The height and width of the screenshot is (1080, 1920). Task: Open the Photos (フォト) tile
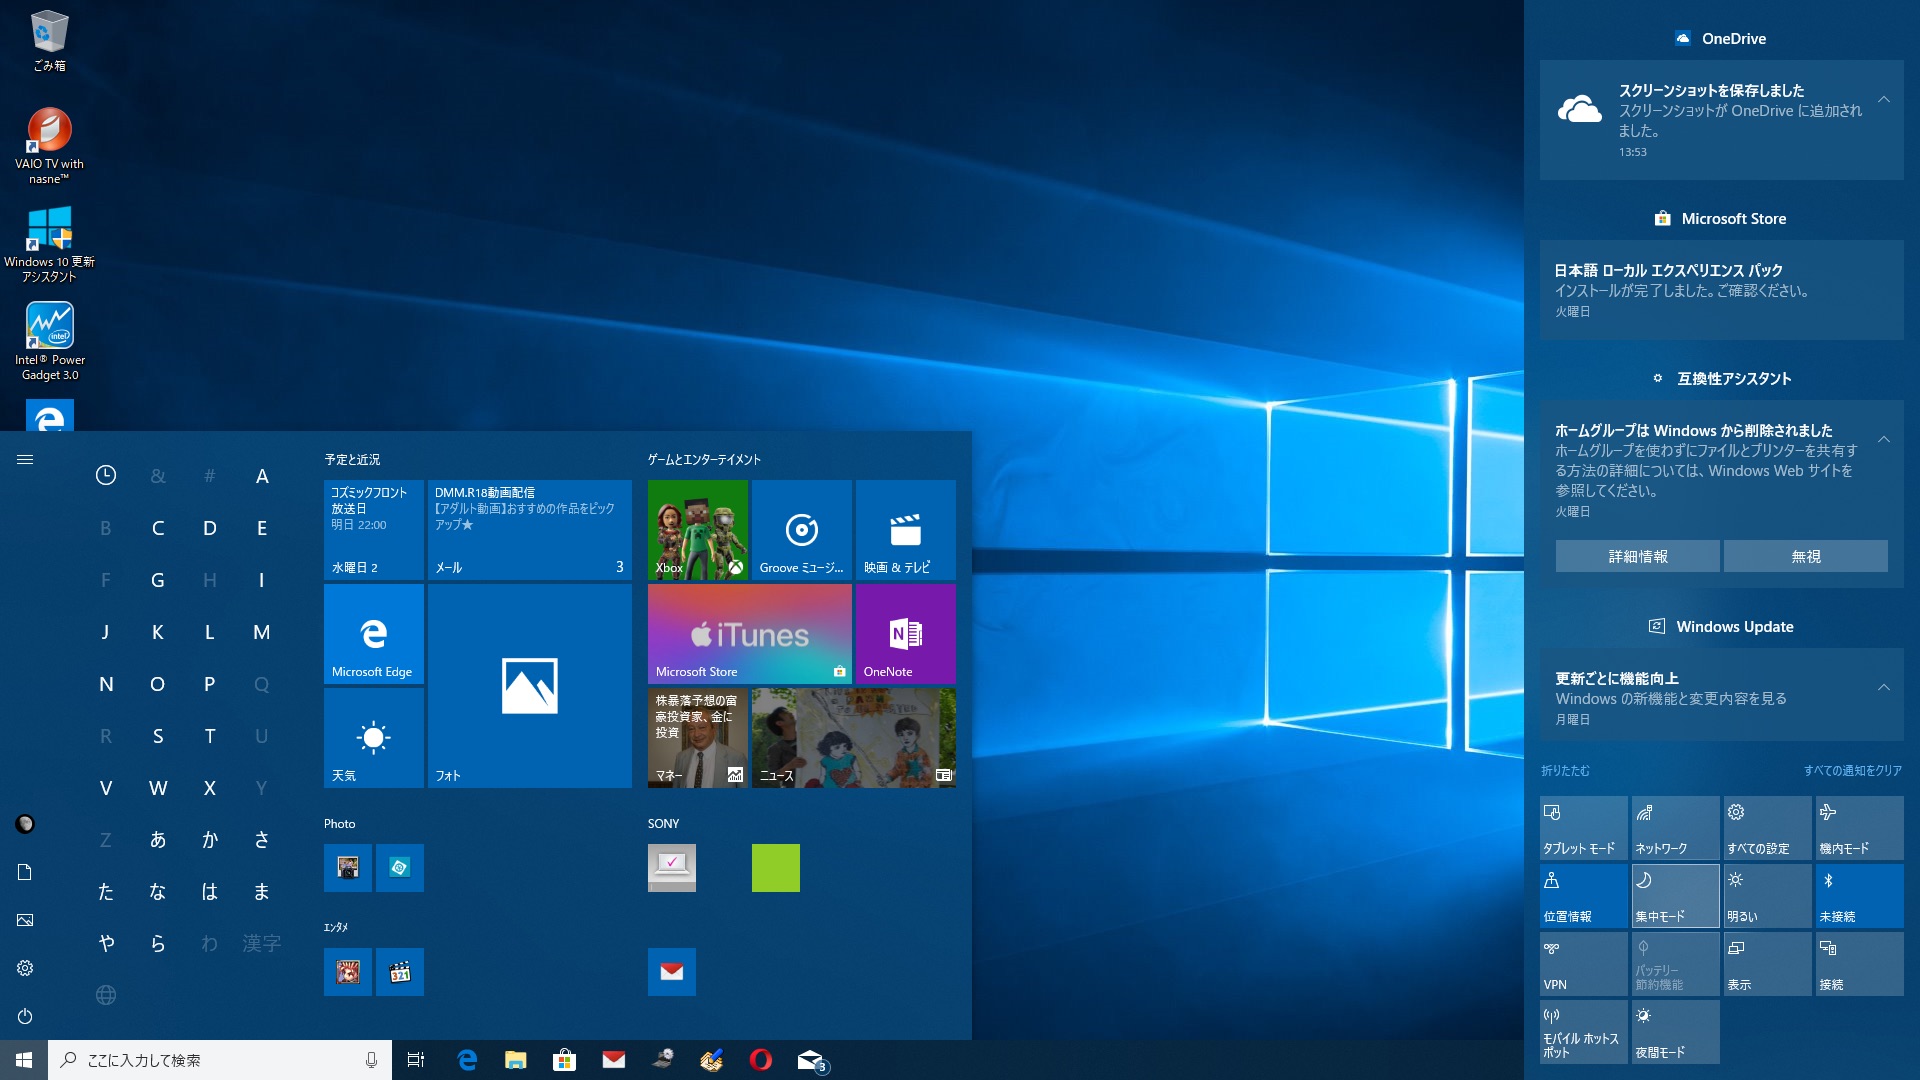click(529, 686)
